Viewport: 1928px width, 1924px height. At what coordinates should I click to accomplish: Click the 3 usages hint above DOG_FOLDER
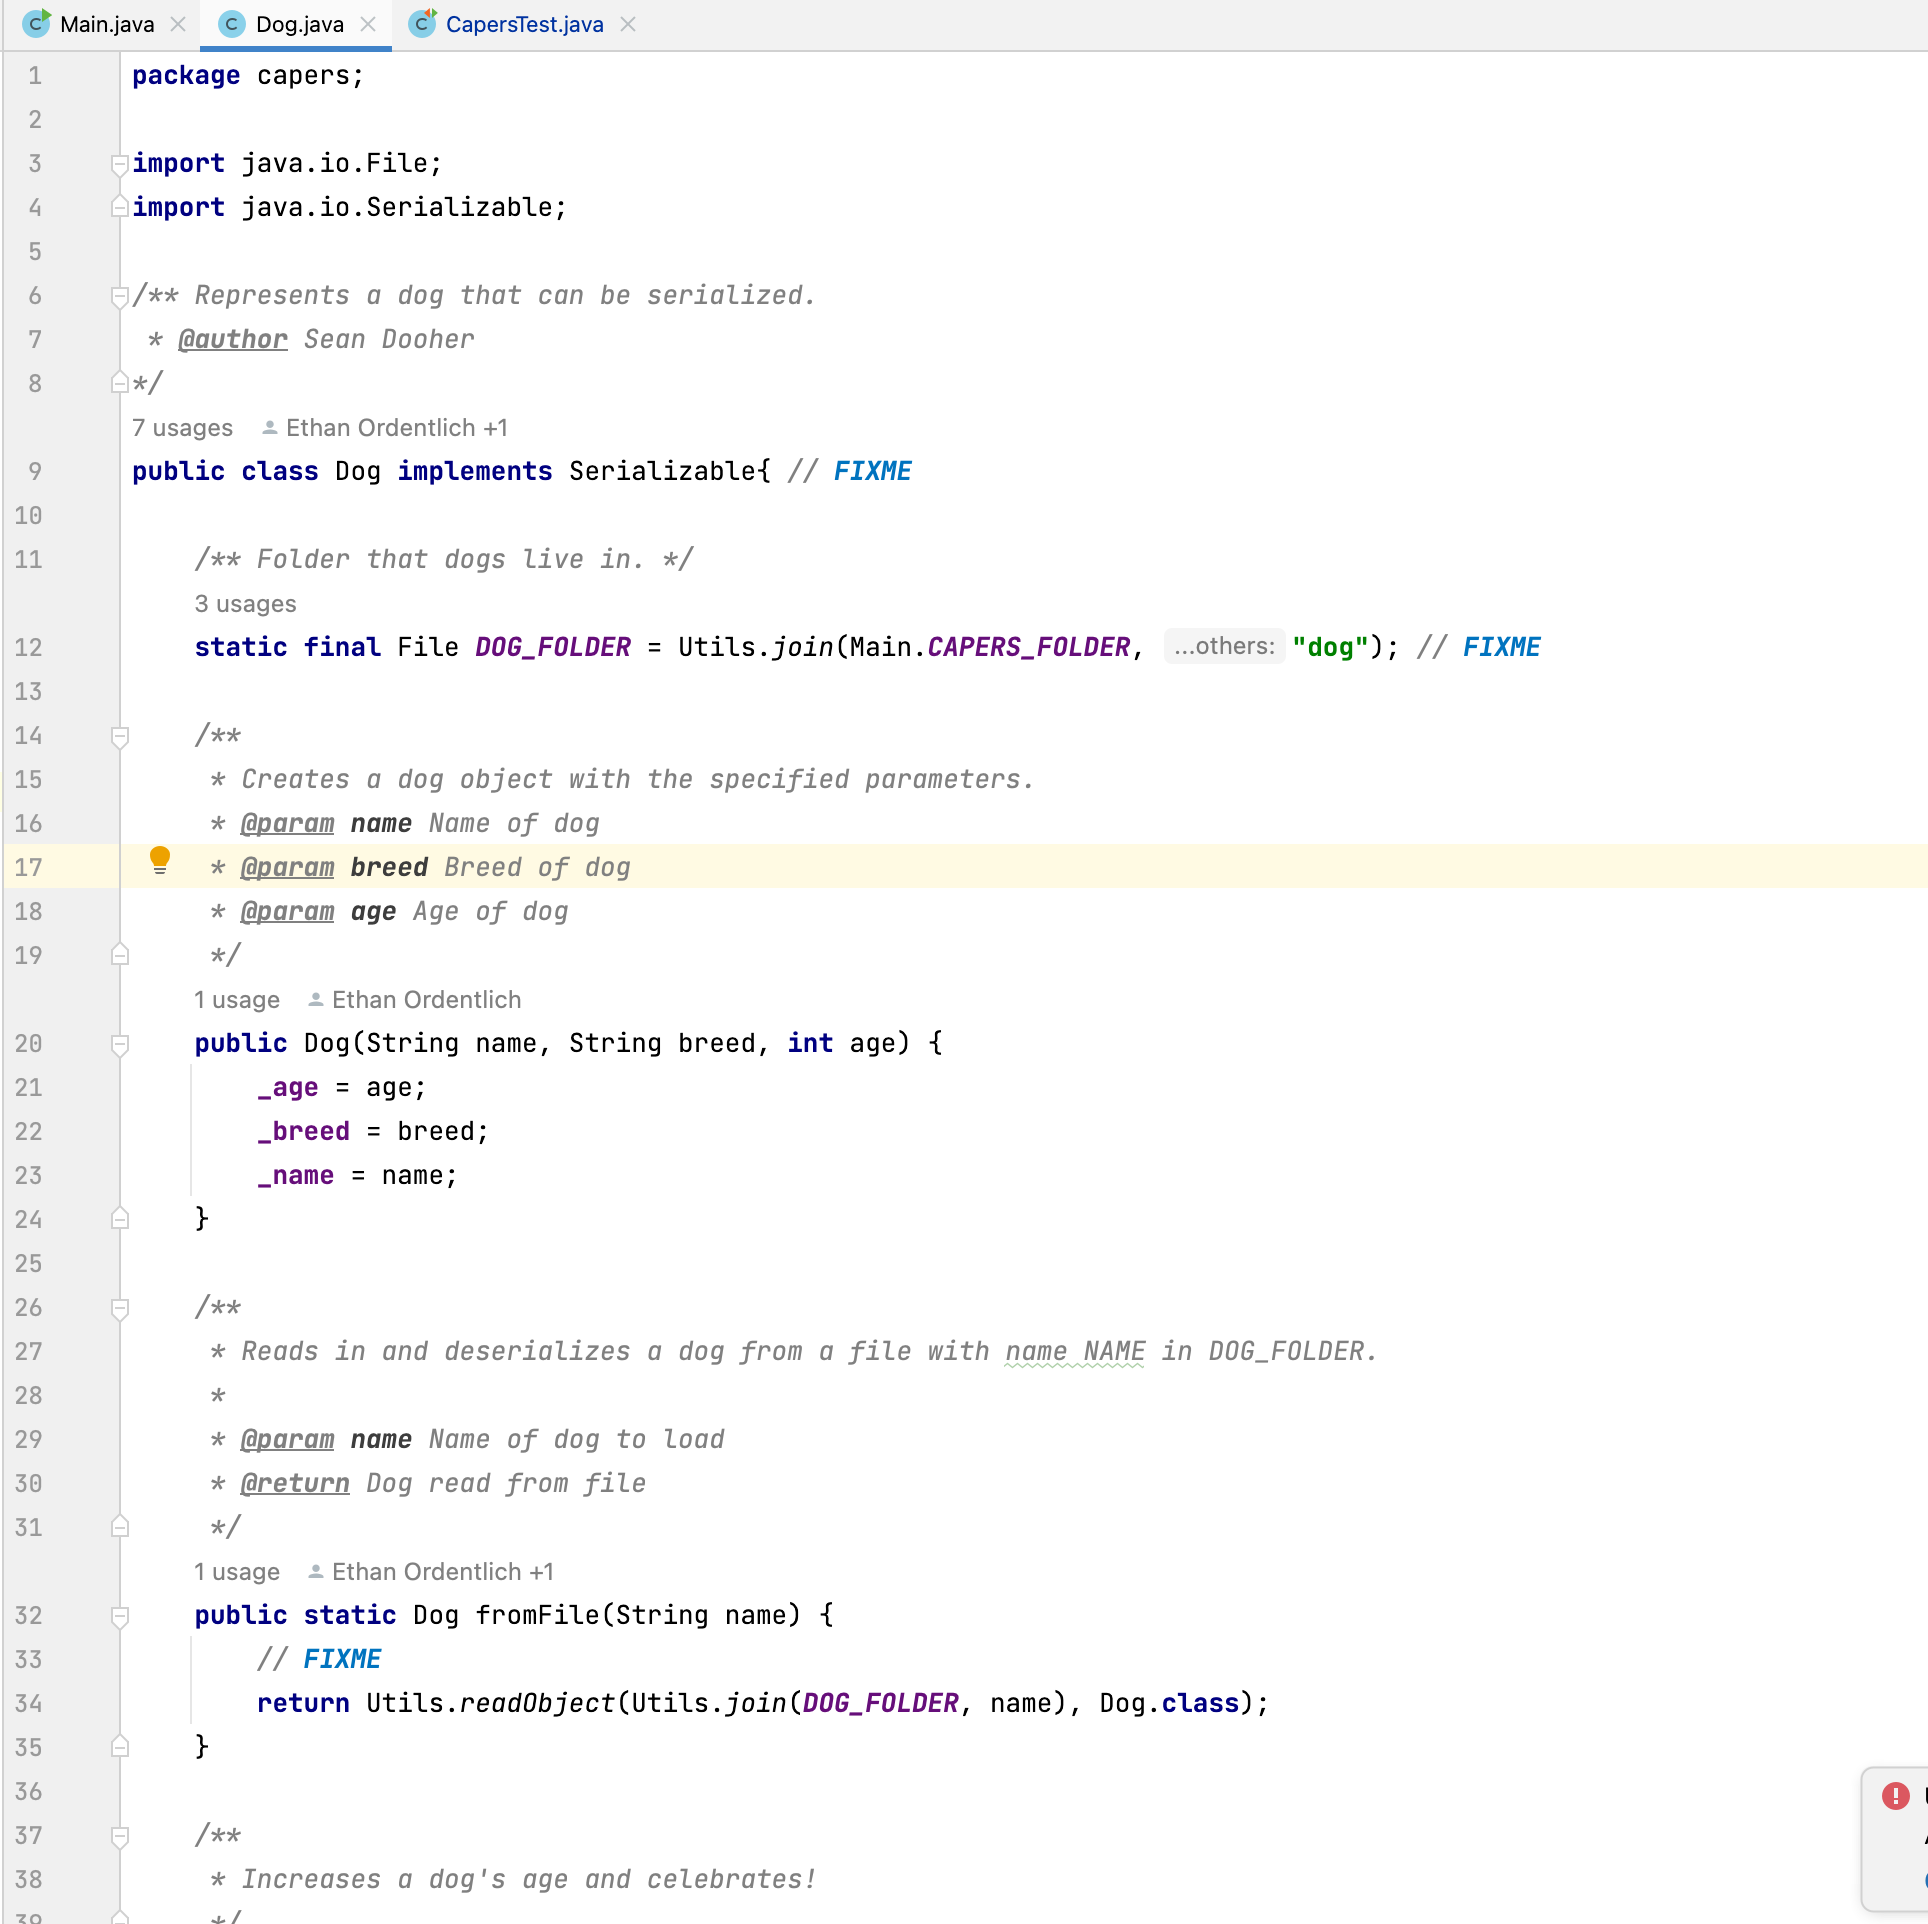[245, 604]
